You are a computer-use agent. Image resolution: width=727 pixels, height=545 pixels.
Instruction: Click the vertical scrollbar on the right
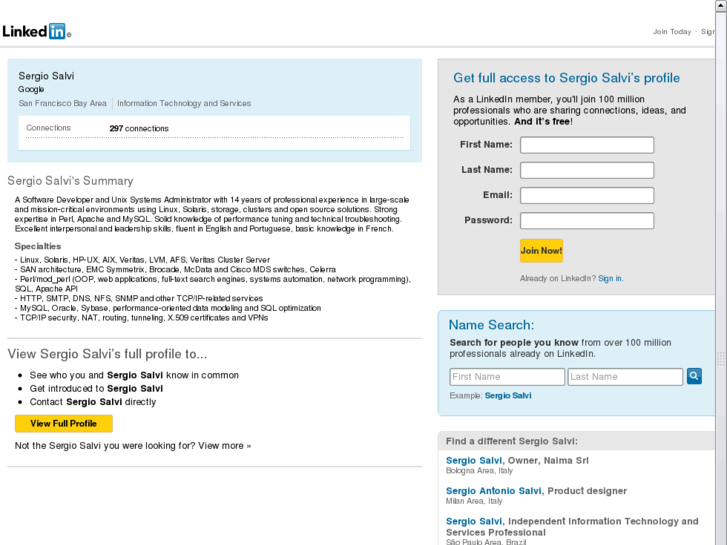721,274
